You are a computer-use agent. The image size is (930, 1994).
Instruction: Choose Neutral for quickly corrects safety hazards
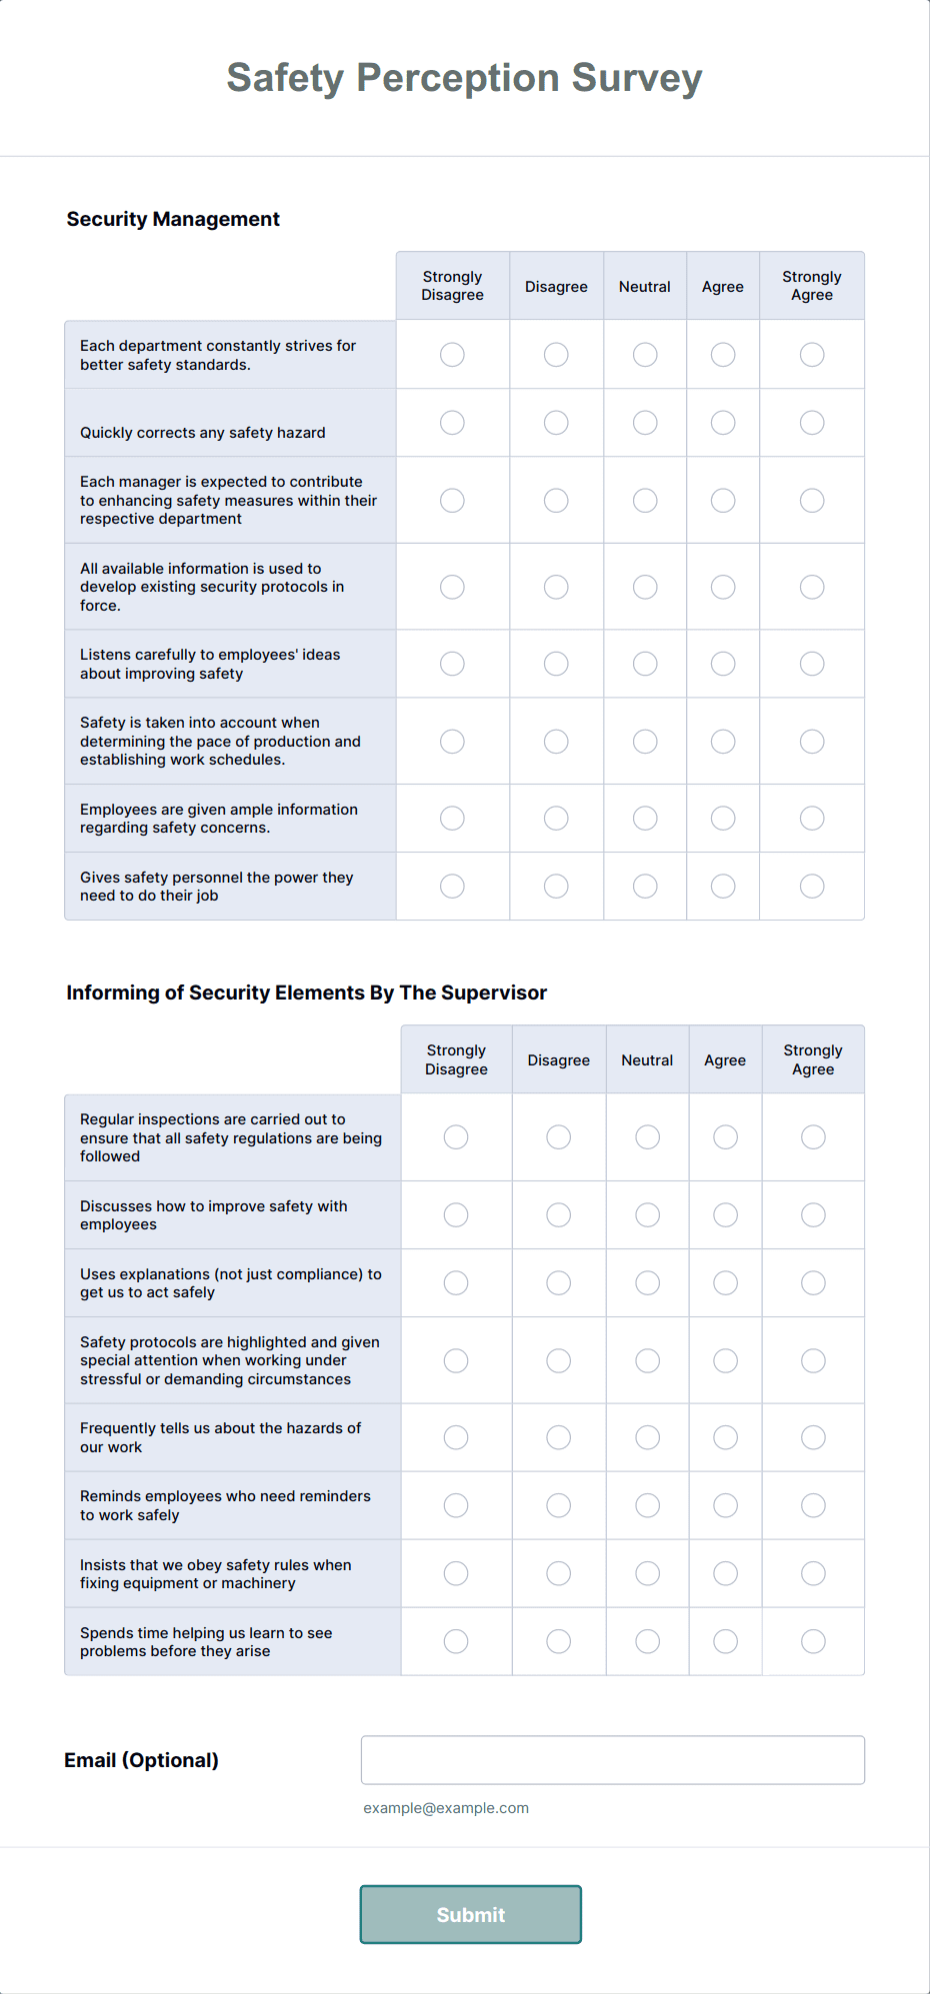644,422
